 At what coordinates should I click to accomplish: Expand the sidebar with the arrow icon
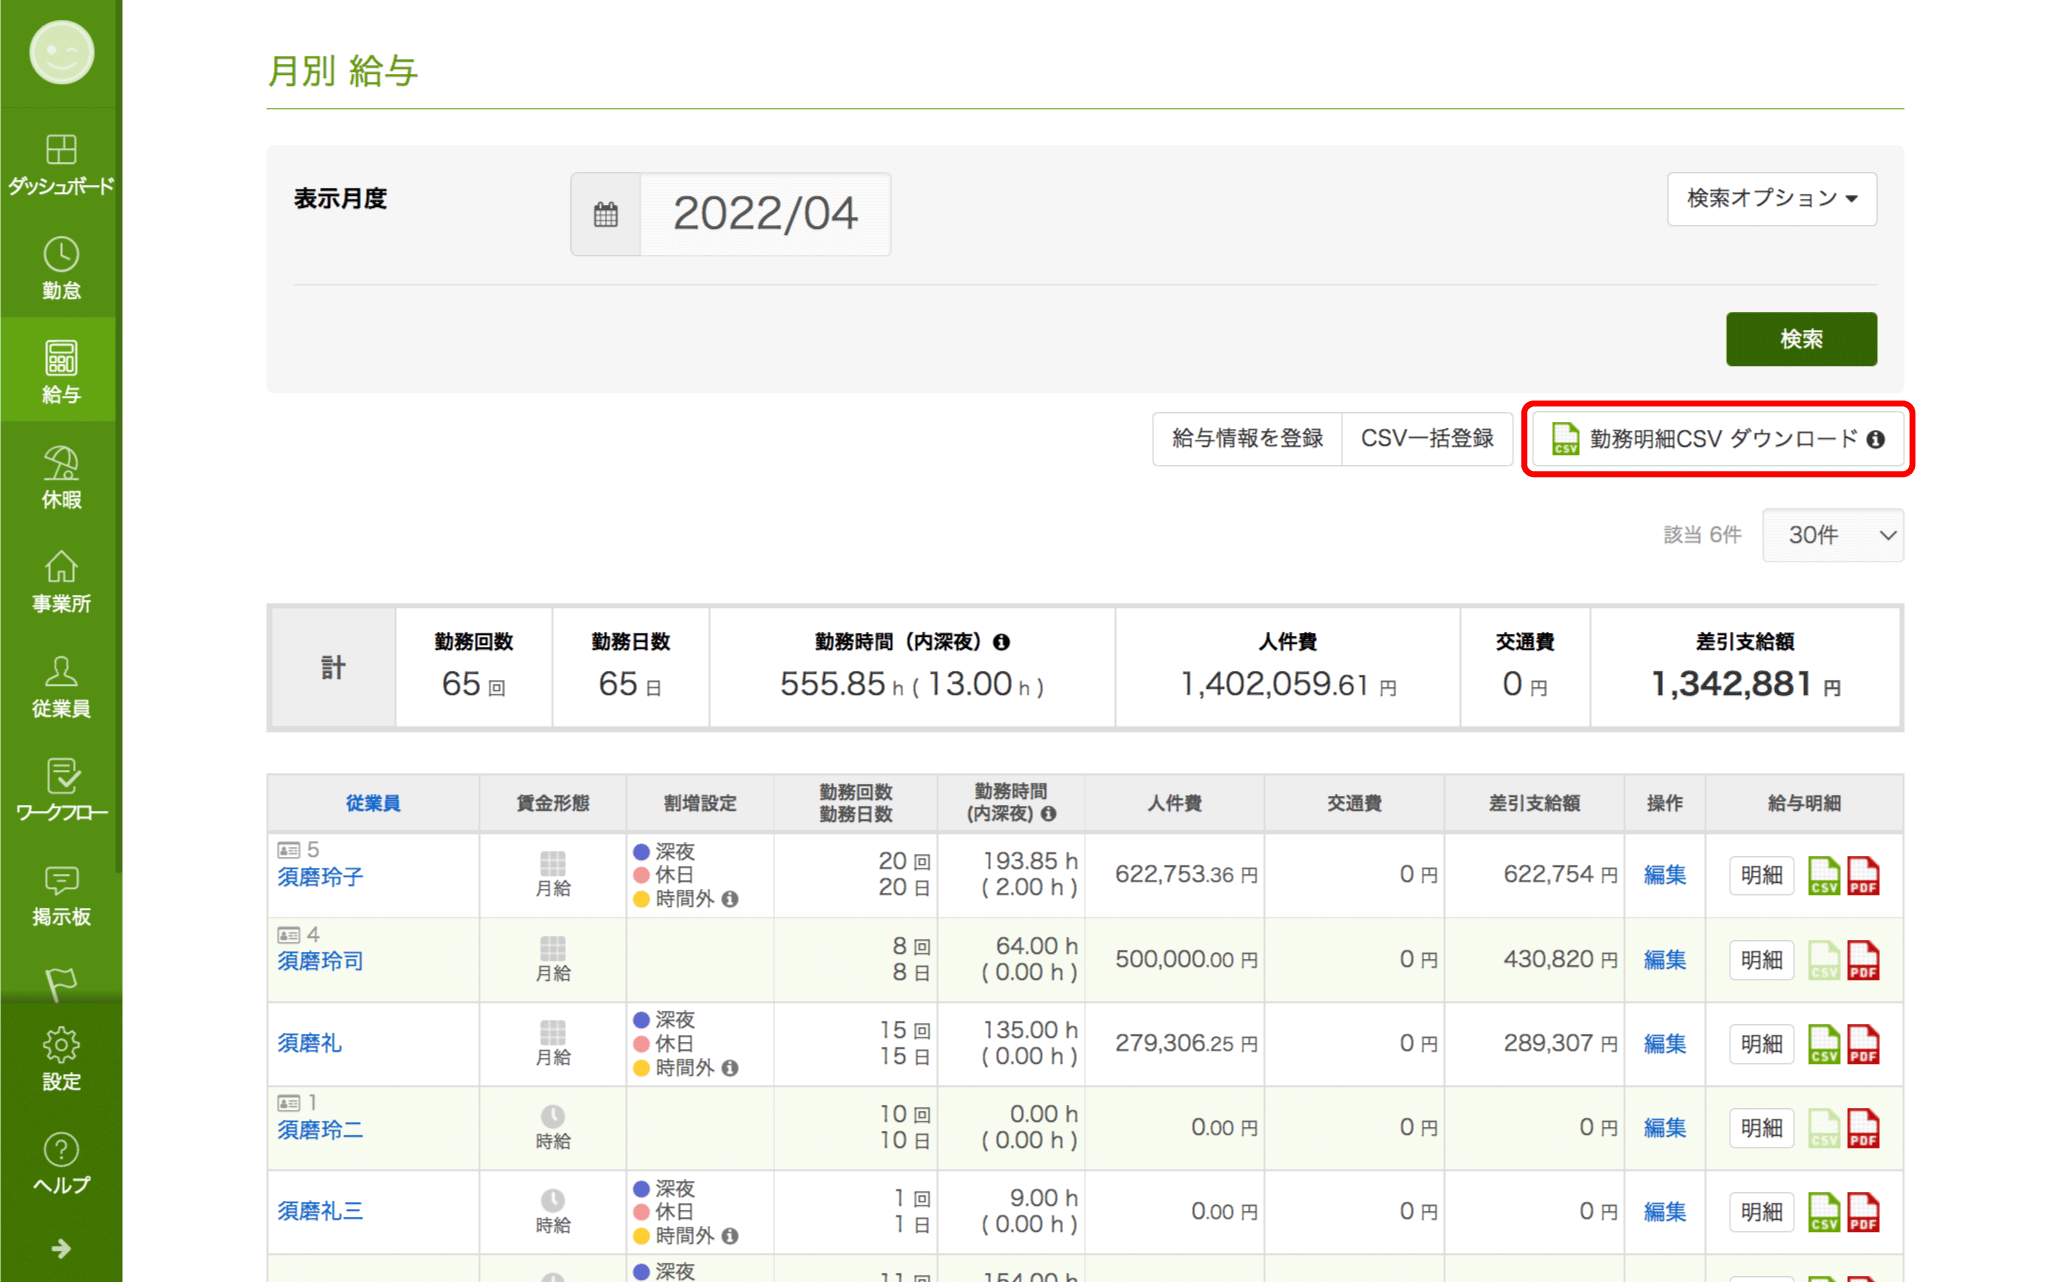[x=61, y=1248]
